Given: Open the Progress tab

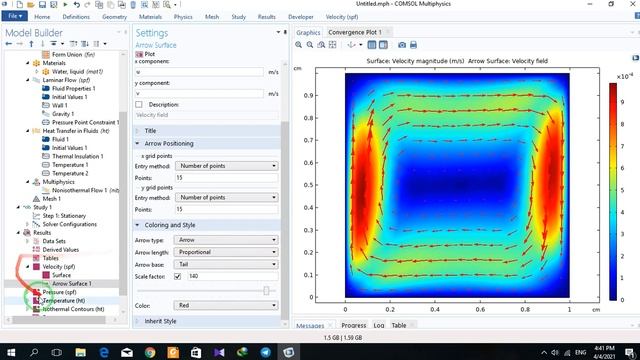Looking at the screenshot, I should [x=353, y=325].
